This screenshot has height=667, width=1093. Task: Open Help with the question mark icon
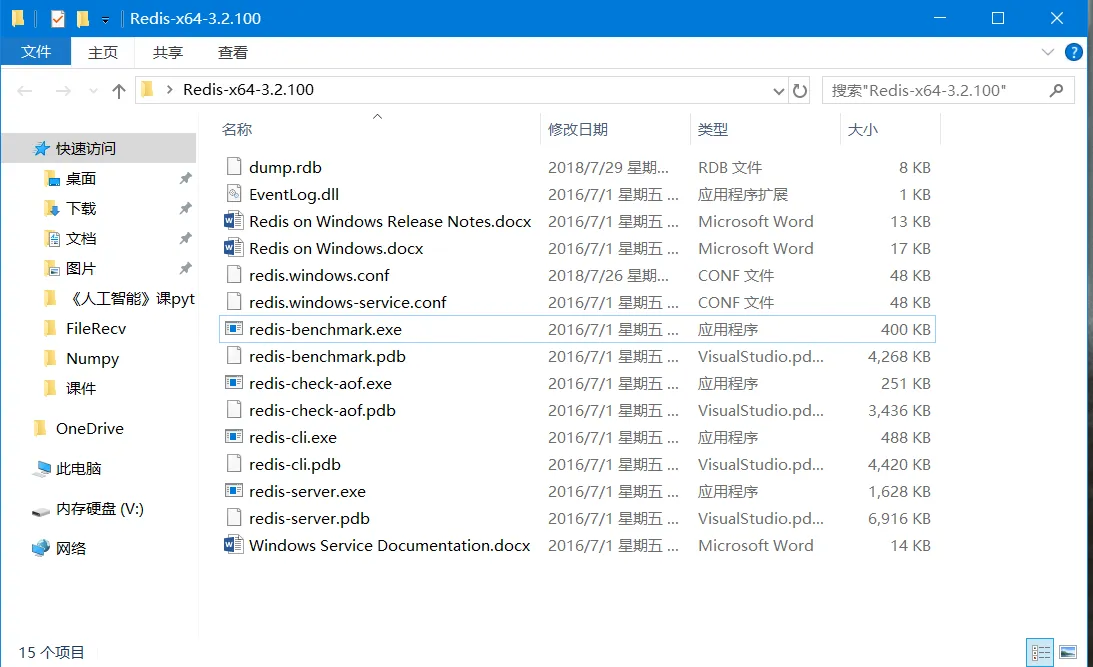pos(1073,52)
